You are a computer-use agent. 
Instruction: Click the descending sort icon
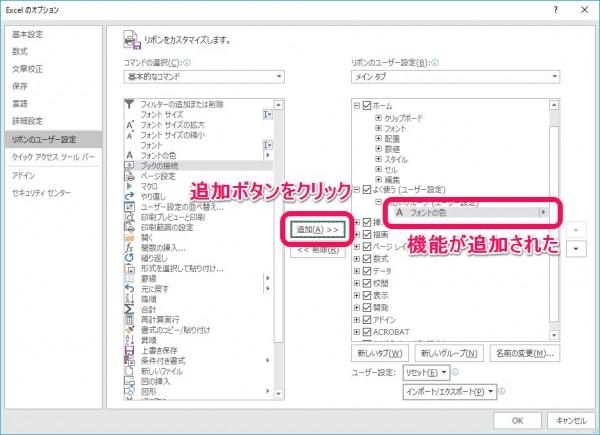129,299
